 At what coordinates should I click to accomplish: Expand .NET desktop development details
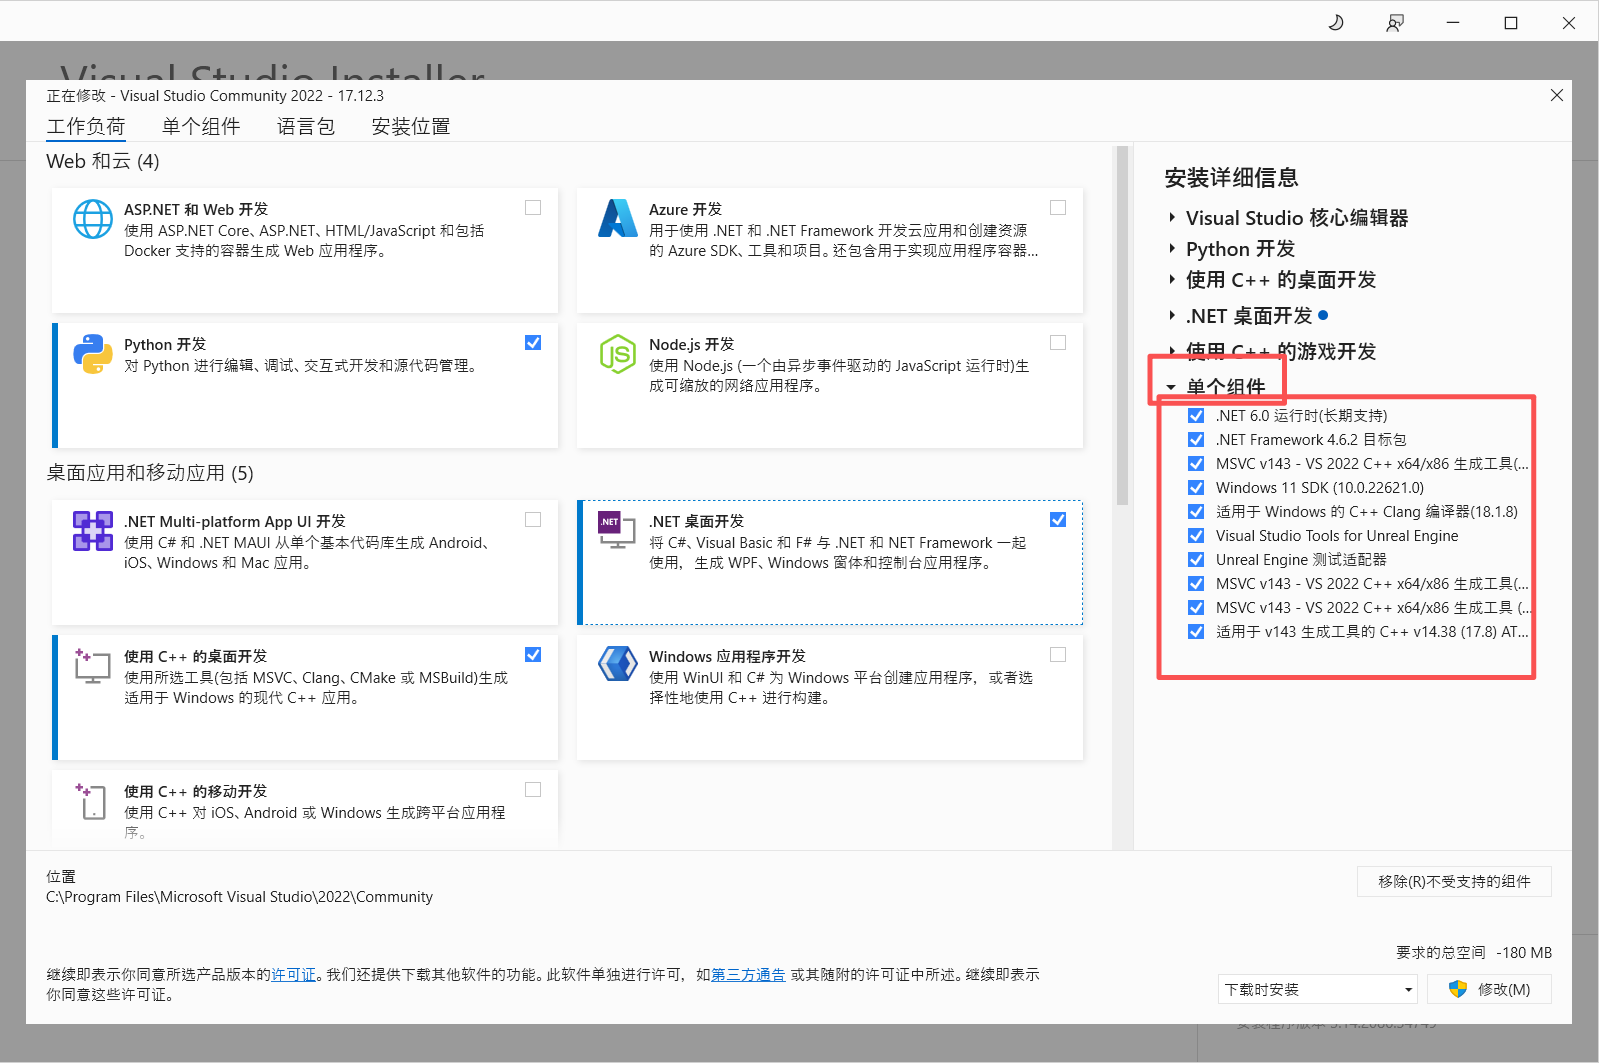[x=1172, y=316]
